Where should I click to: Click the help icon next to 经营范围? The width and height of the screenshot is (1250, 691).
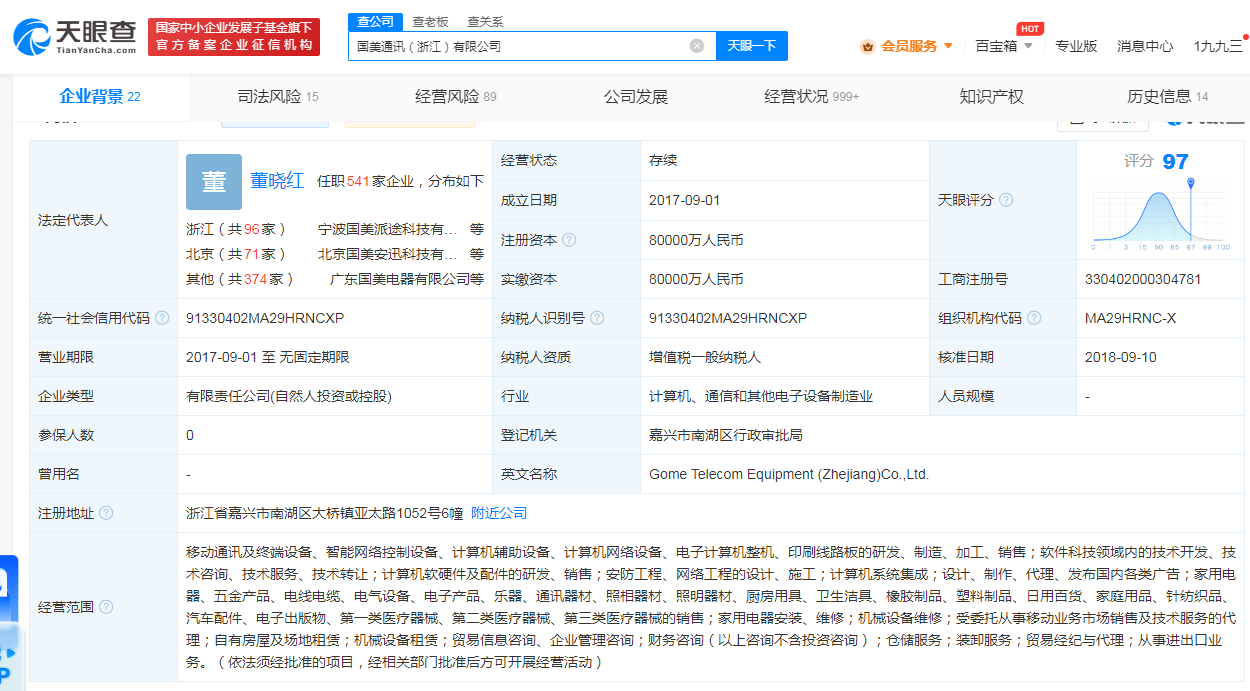click(x=106, y=607)
